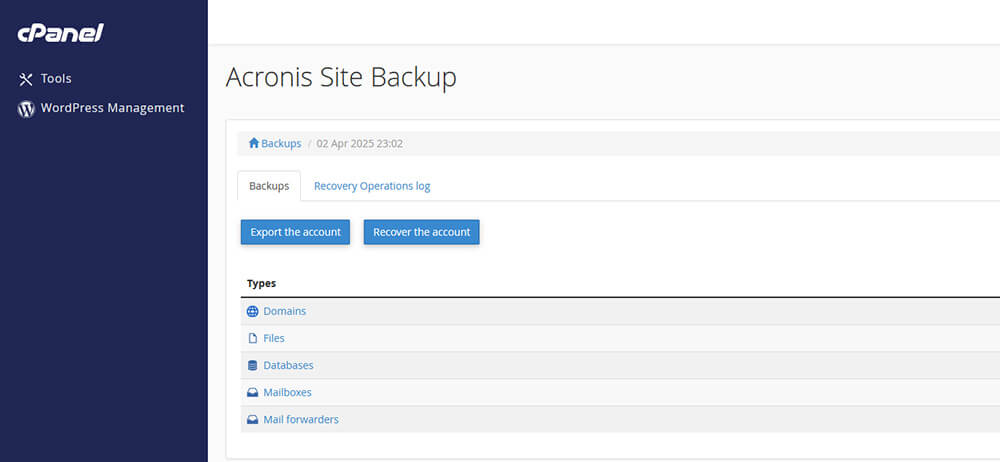The height and width of the screenshot is (462, 1000).
Task: Select the Backups tab
Action: click(x=269, y=186)
